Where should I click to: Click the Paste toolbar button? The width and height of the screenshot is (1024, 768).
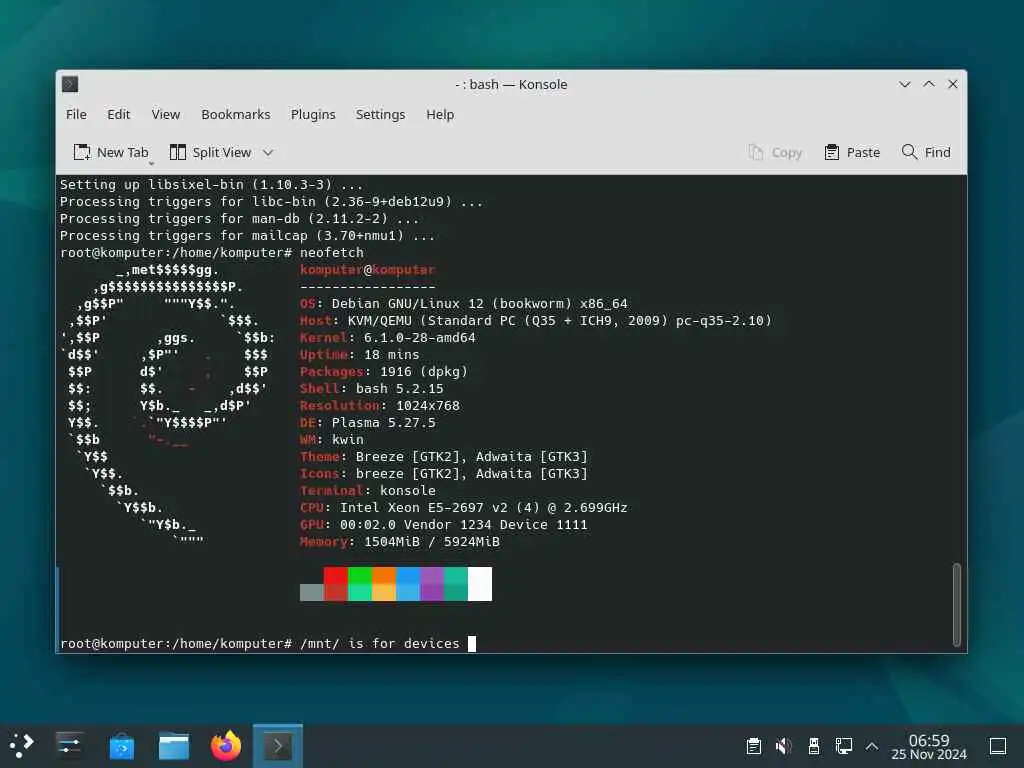tap(852, 152)
